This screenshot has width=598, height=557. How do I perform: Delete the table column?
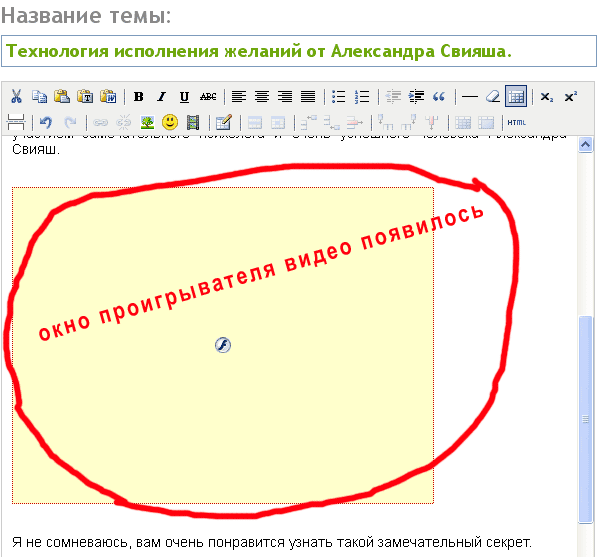tap(432, 122)
